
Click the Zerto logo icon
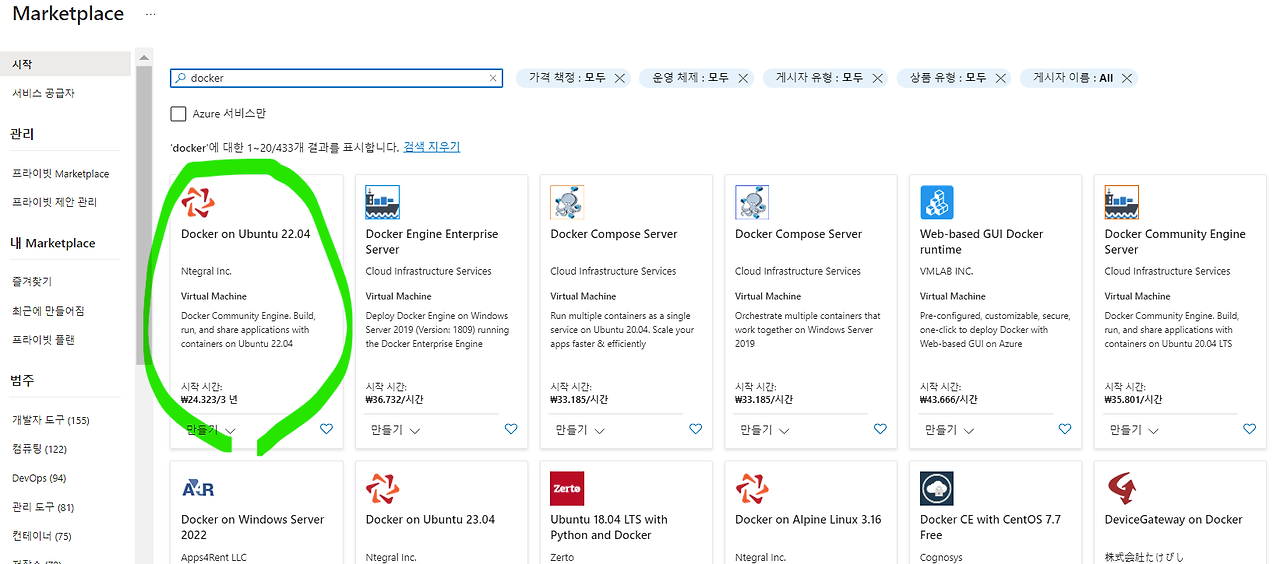567,488
